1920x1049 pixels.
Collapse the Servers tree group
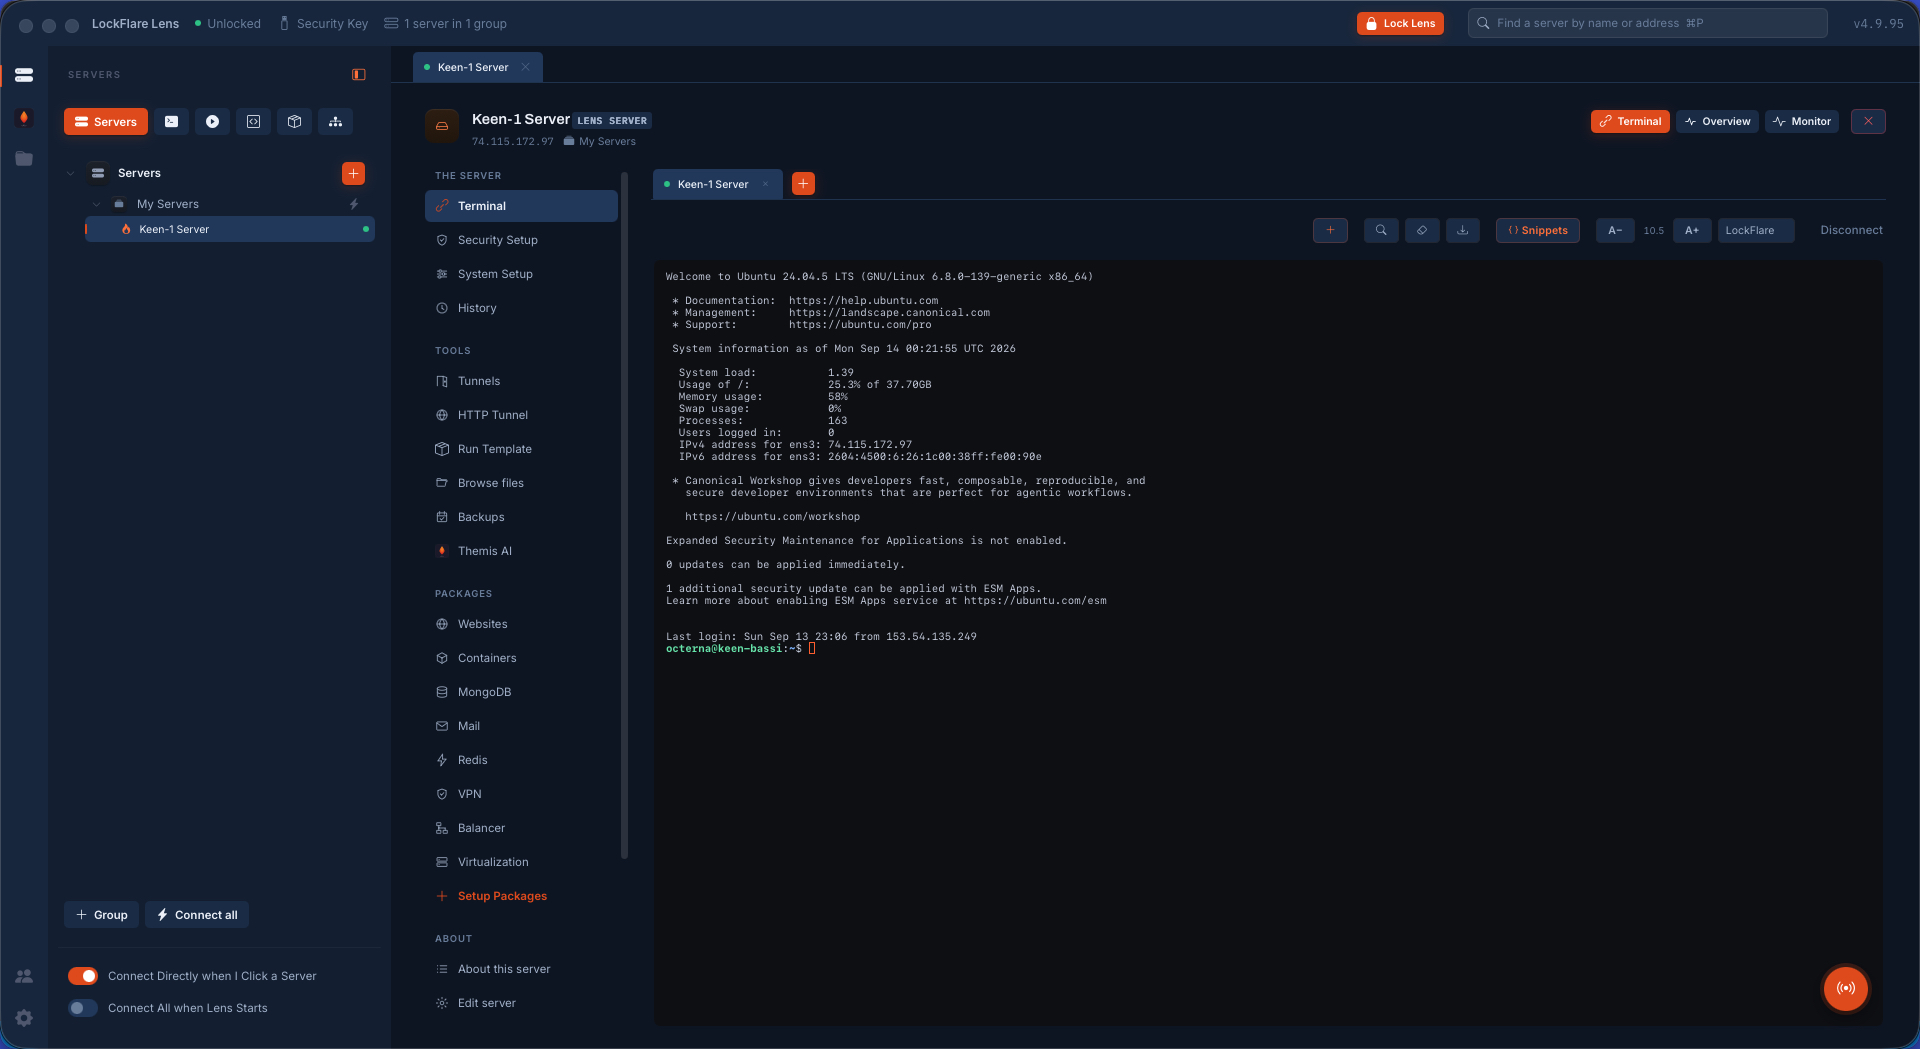click(x=70, y=174)
